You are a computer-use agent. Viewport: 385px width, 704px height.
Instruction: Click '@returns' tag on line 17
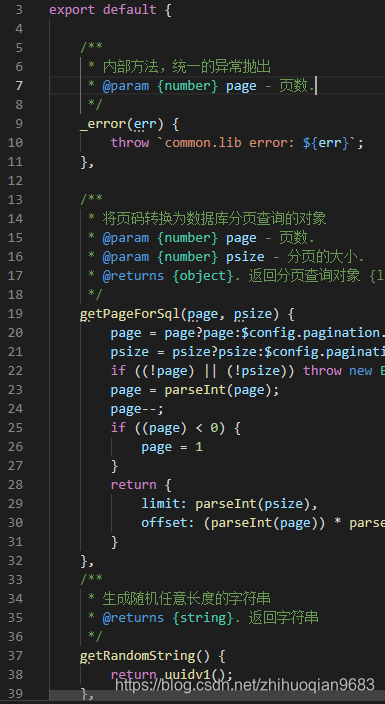(133, 275)
